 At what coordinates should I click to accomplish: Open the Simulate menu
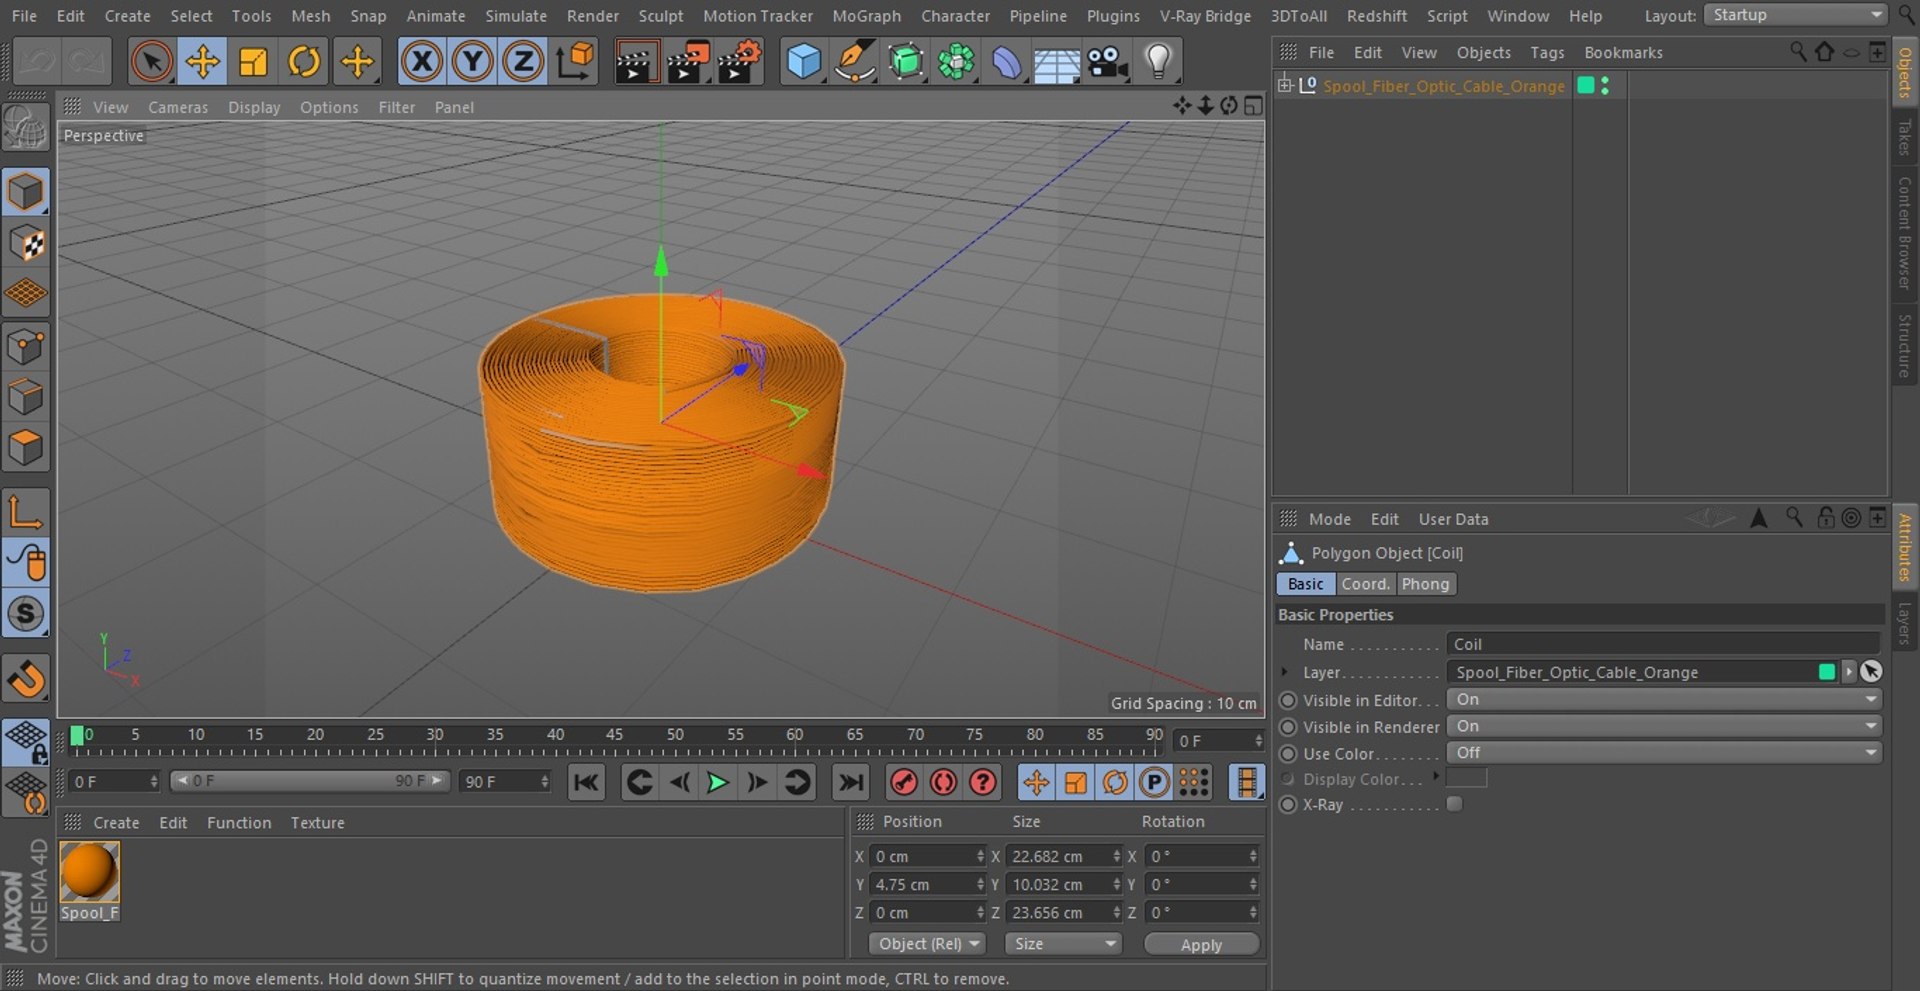point(516,16)
